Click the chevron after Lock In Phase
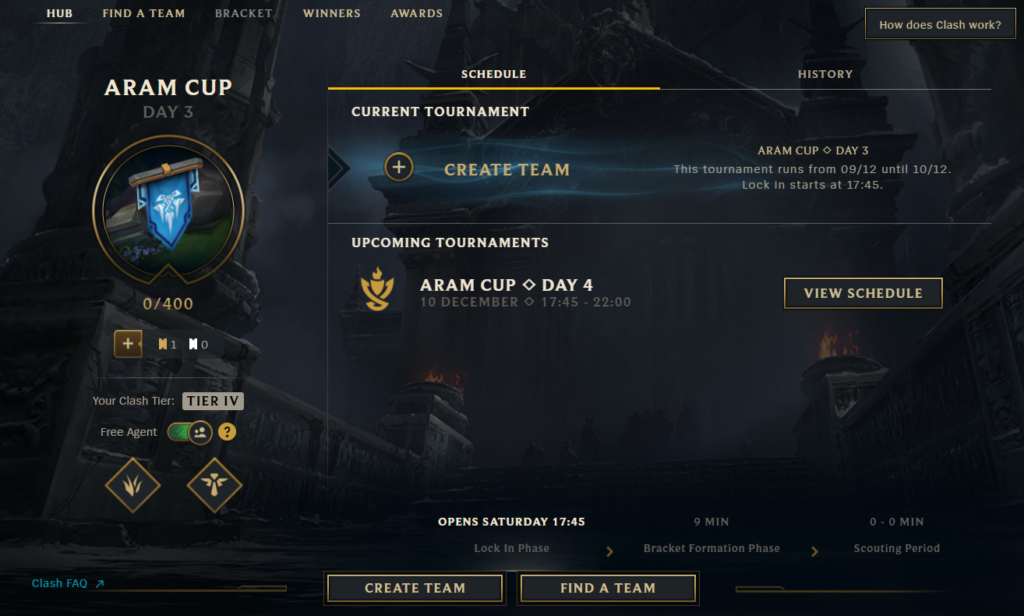Viewport: 1024px width, 616px height. pos(609,552)
